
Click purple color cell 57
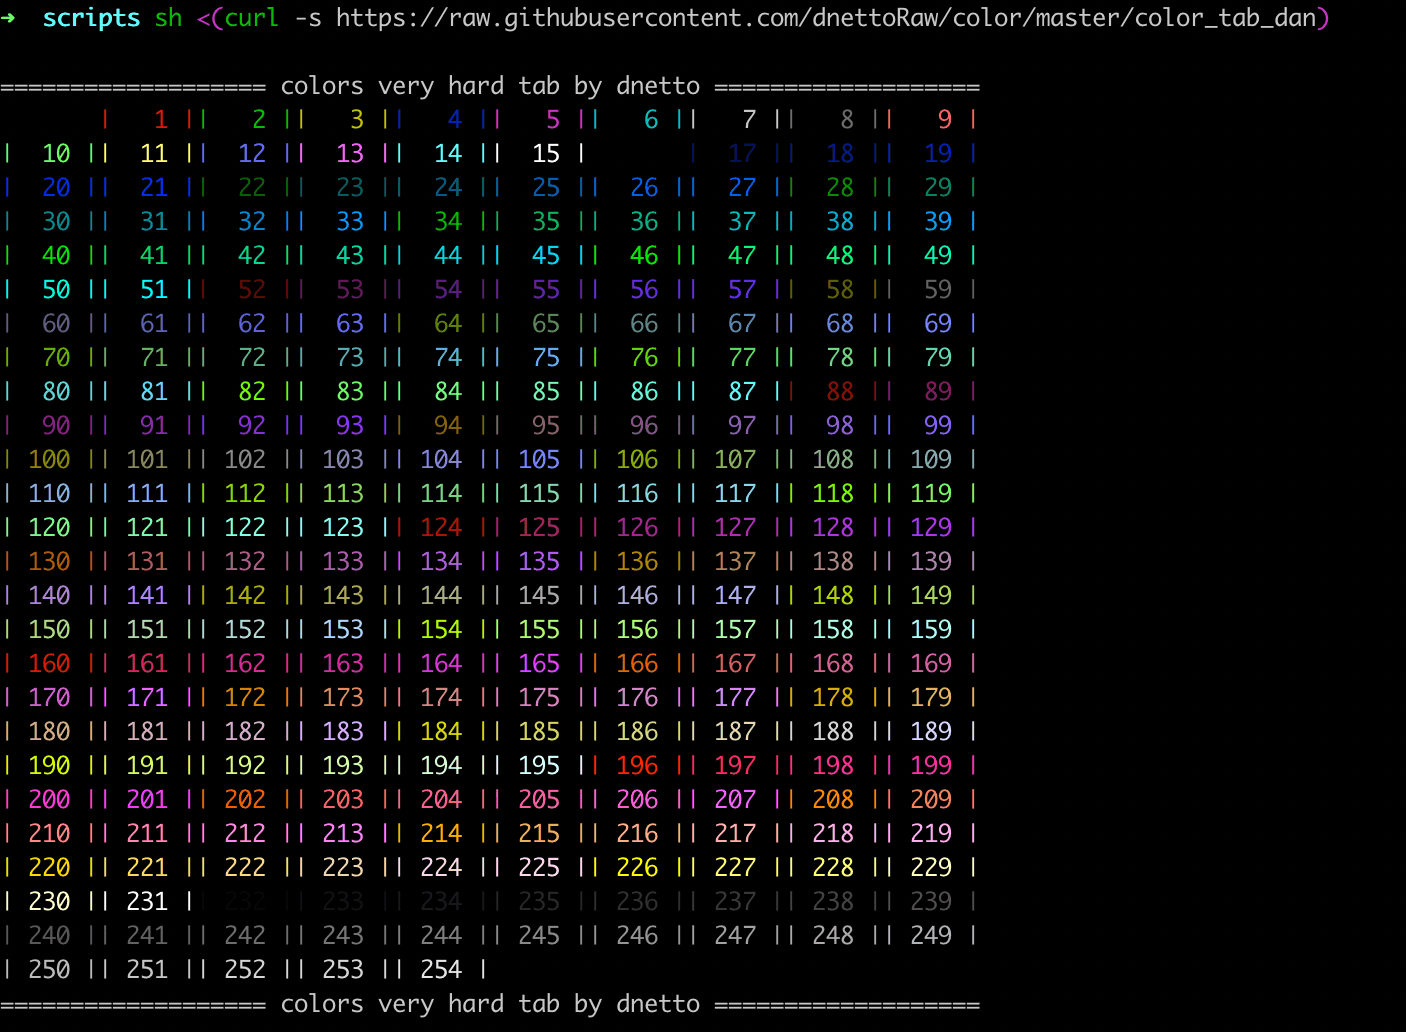(742, 290)
